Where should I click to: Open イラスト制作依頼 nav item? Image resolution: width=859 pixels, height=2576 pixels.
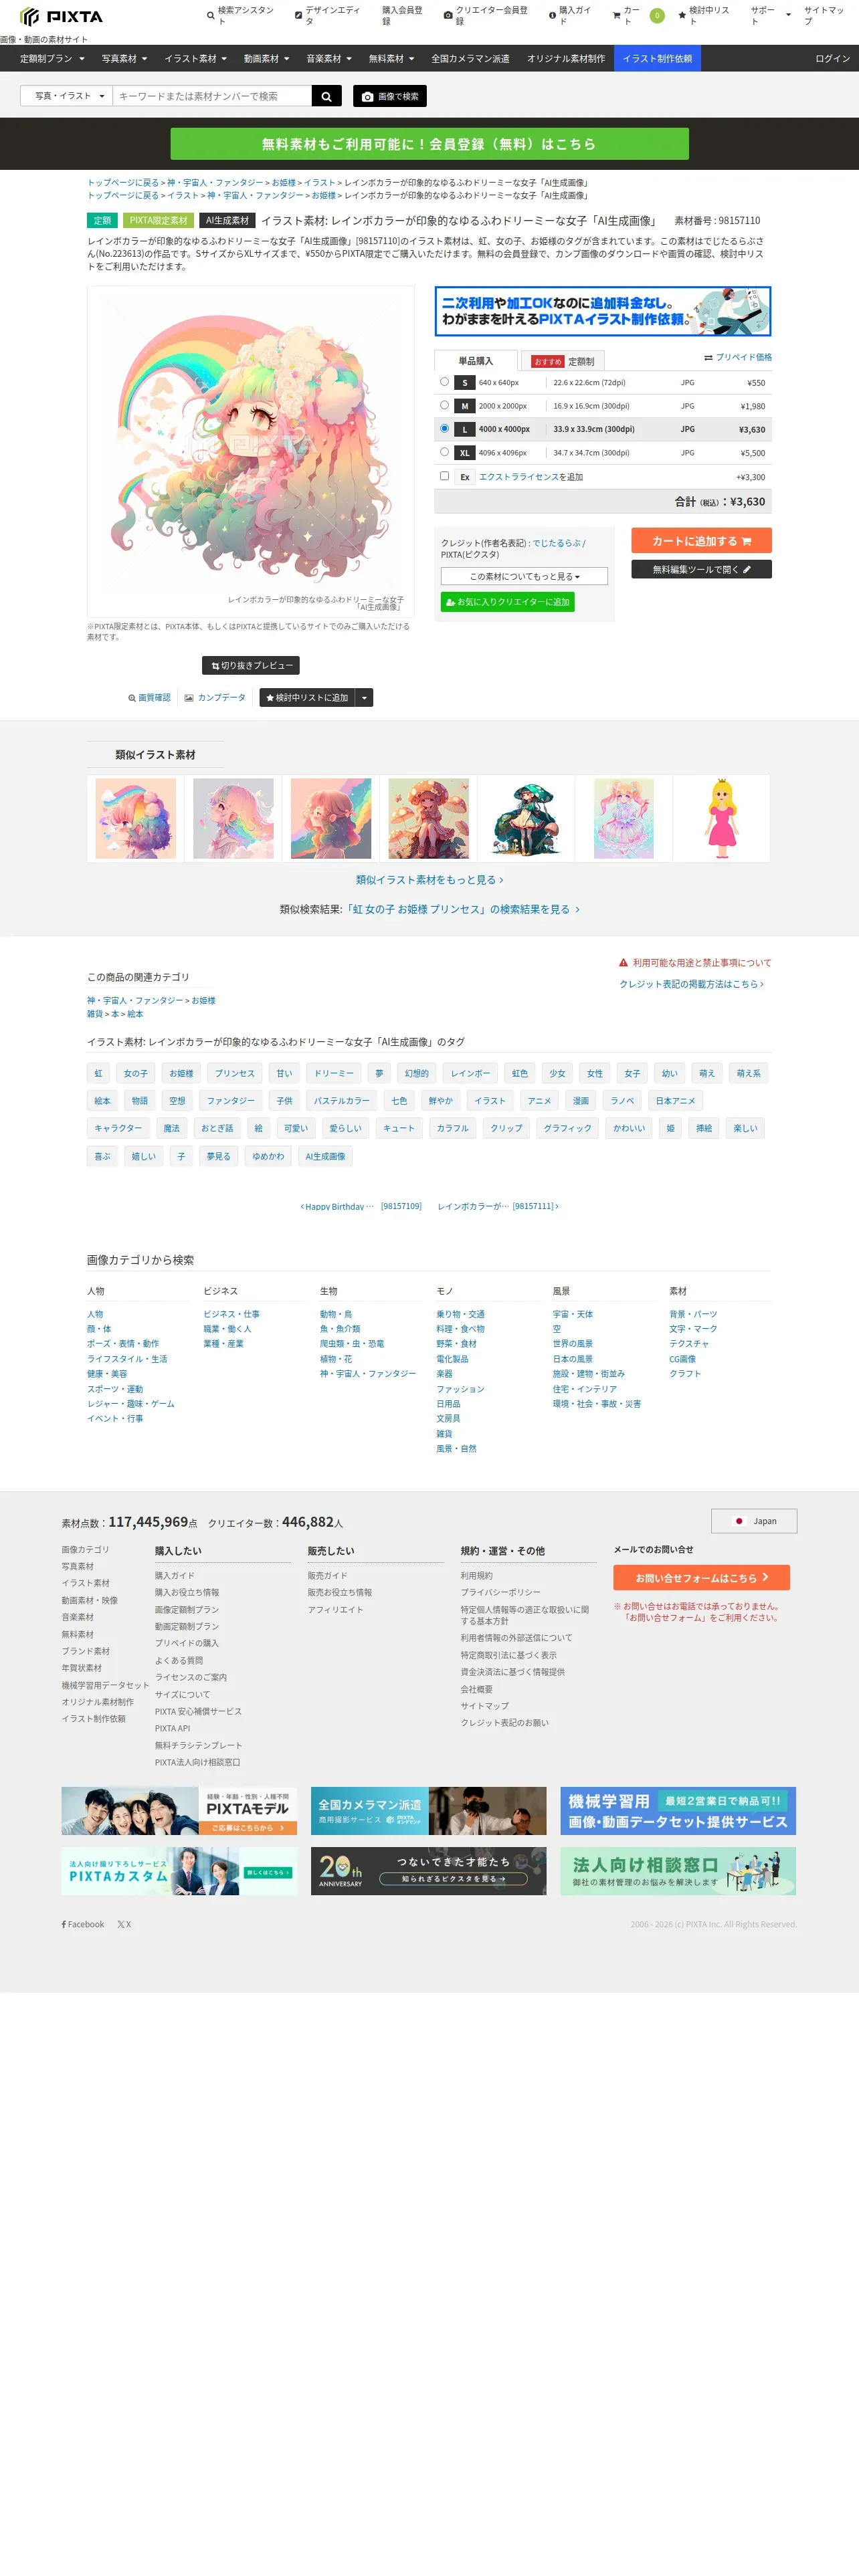(657, 59)
